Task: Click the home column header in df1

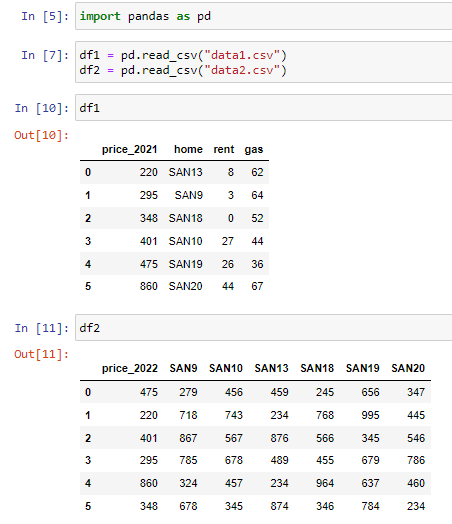Action: (x=188, y=149)
